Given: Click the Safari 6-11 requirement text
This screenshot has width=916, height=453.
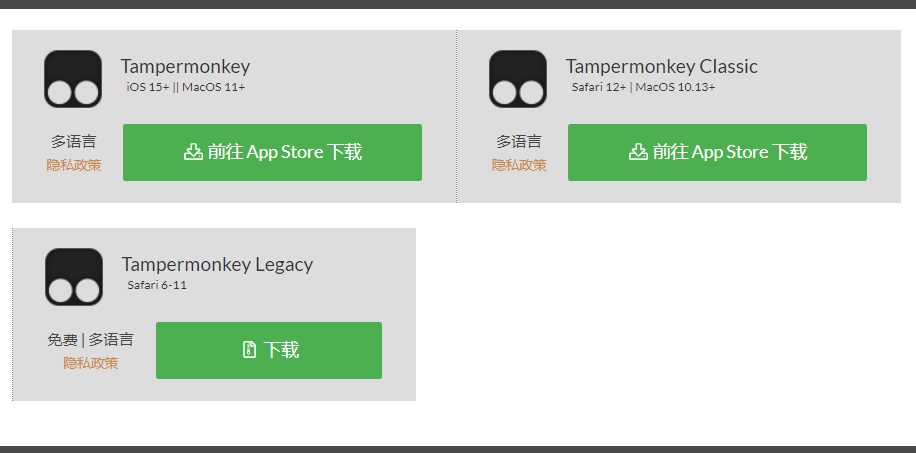Looking at the screenshot, I should click(157, 286).
